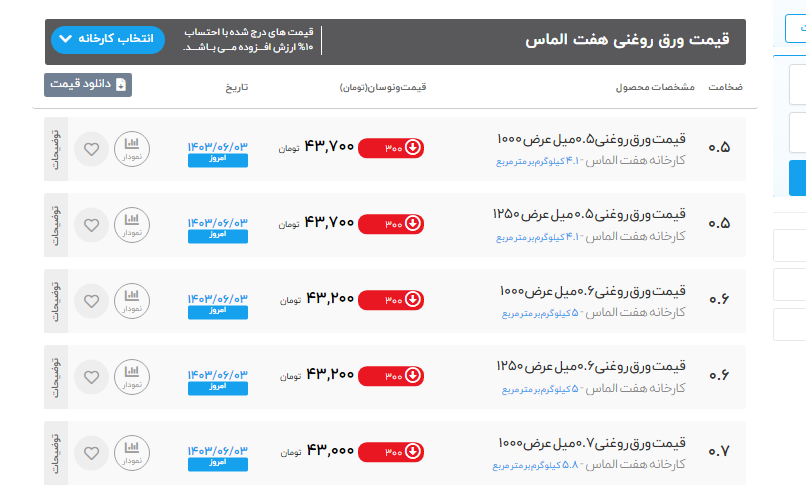This screenshot has height=489, width=806.
Task: Toggle the heart on the 0.6 عرض 1000 row
Action: [91, 301]
